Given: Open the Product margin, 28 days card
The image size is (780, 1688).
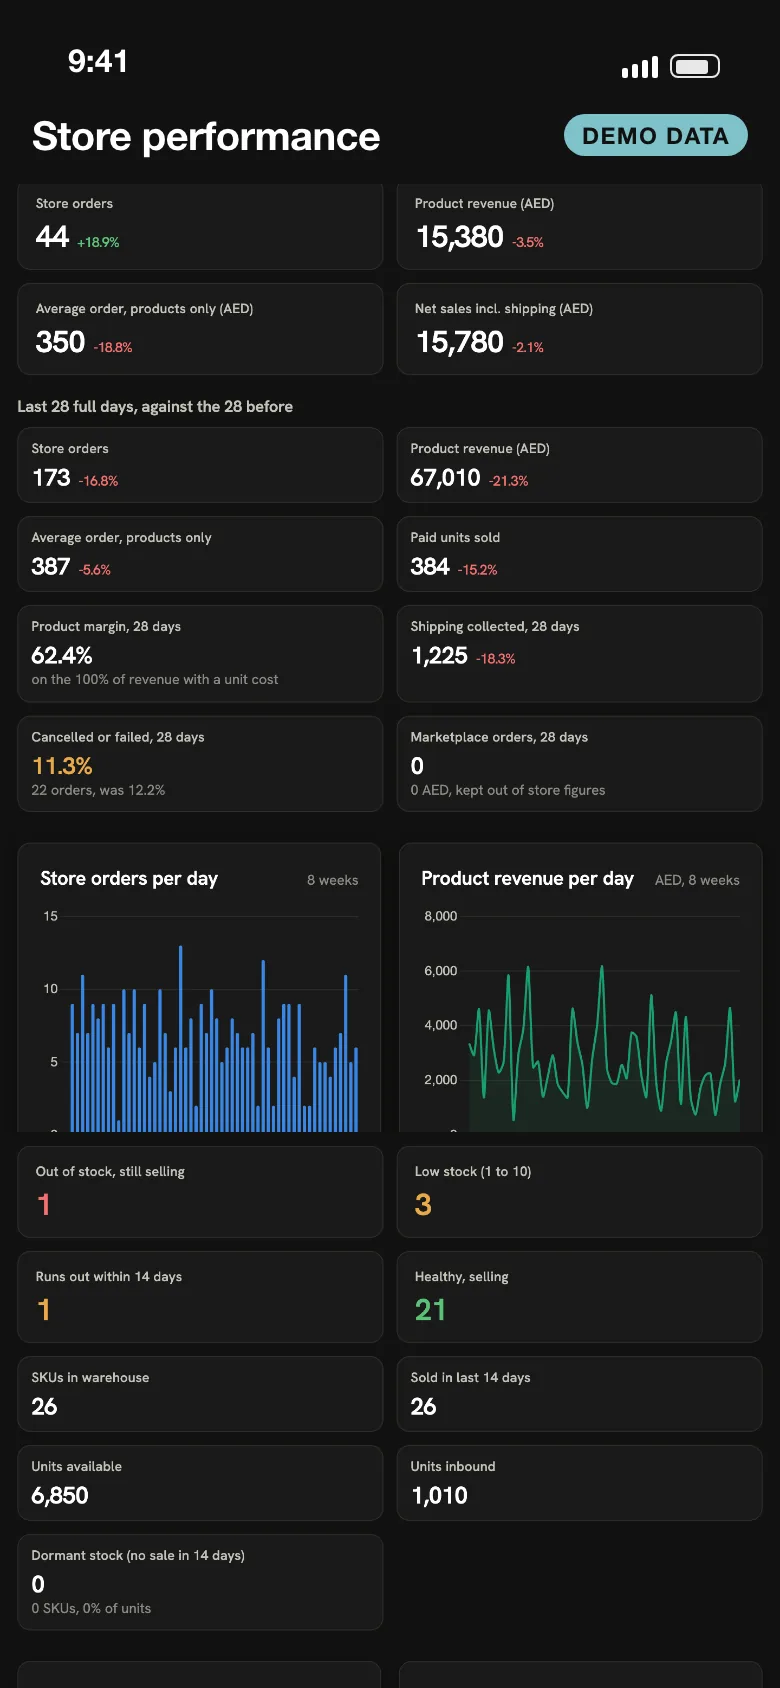Looking at the screenshot, I should point(200,654).
